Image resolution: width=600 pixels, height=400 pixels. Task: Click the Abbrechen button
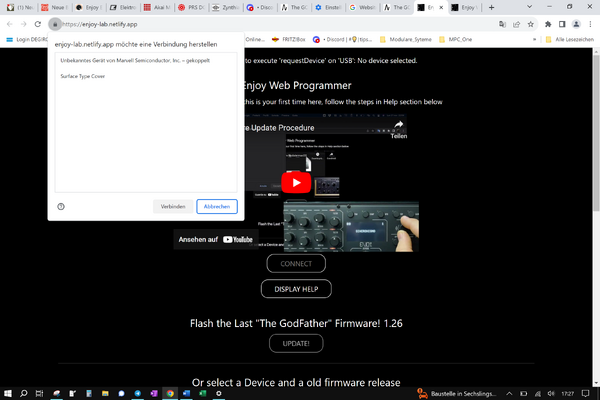pyautogui.click(x=217, y=207)
